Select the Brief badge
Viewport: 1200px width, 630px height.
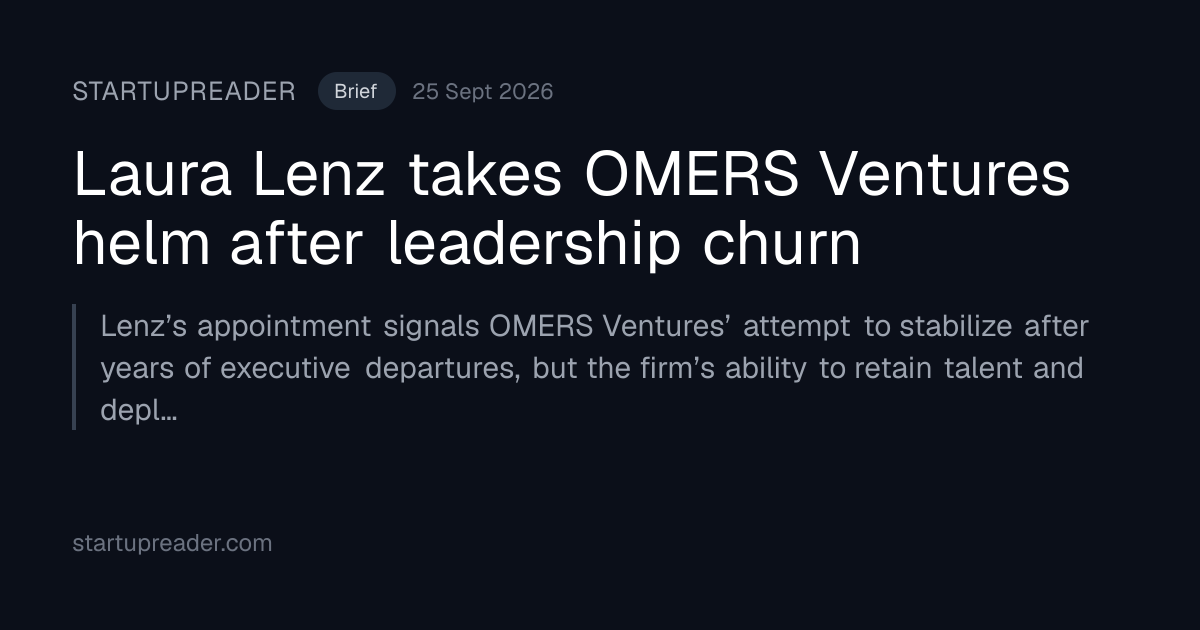click(x=356, y=92)
